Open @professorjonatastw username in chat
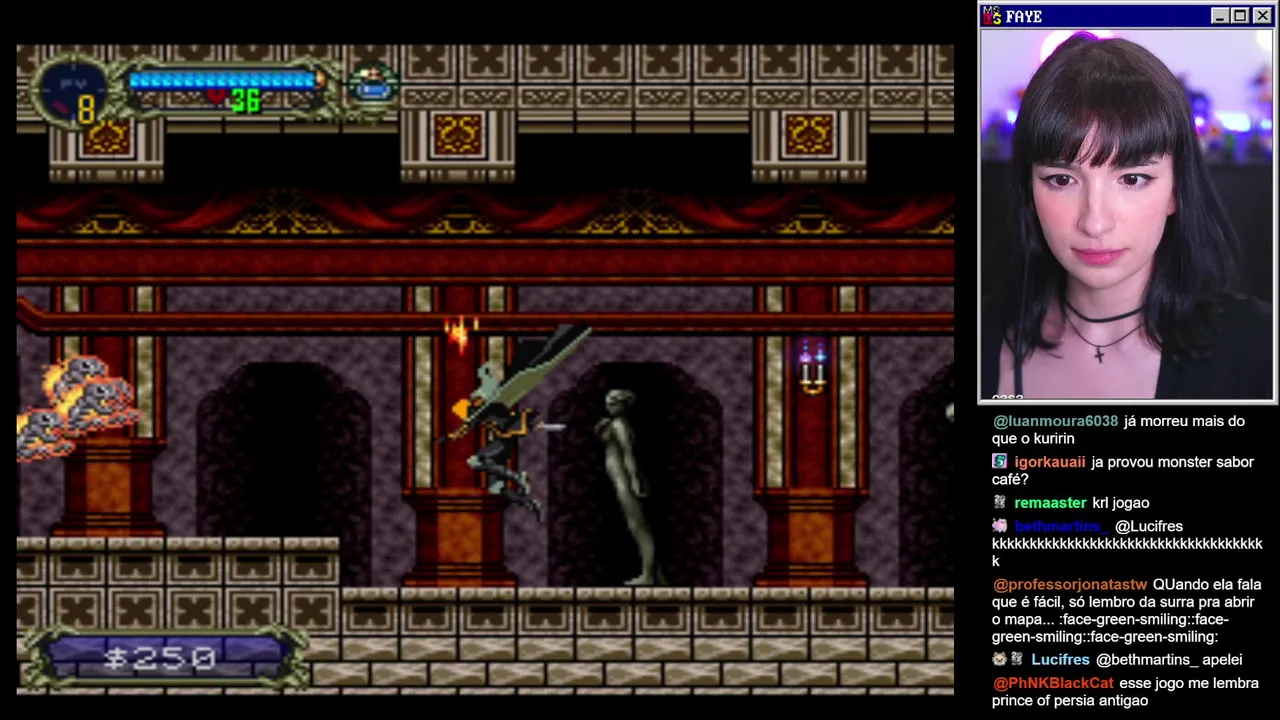This screenshot has width=1280, height=720. [1070, 584]
